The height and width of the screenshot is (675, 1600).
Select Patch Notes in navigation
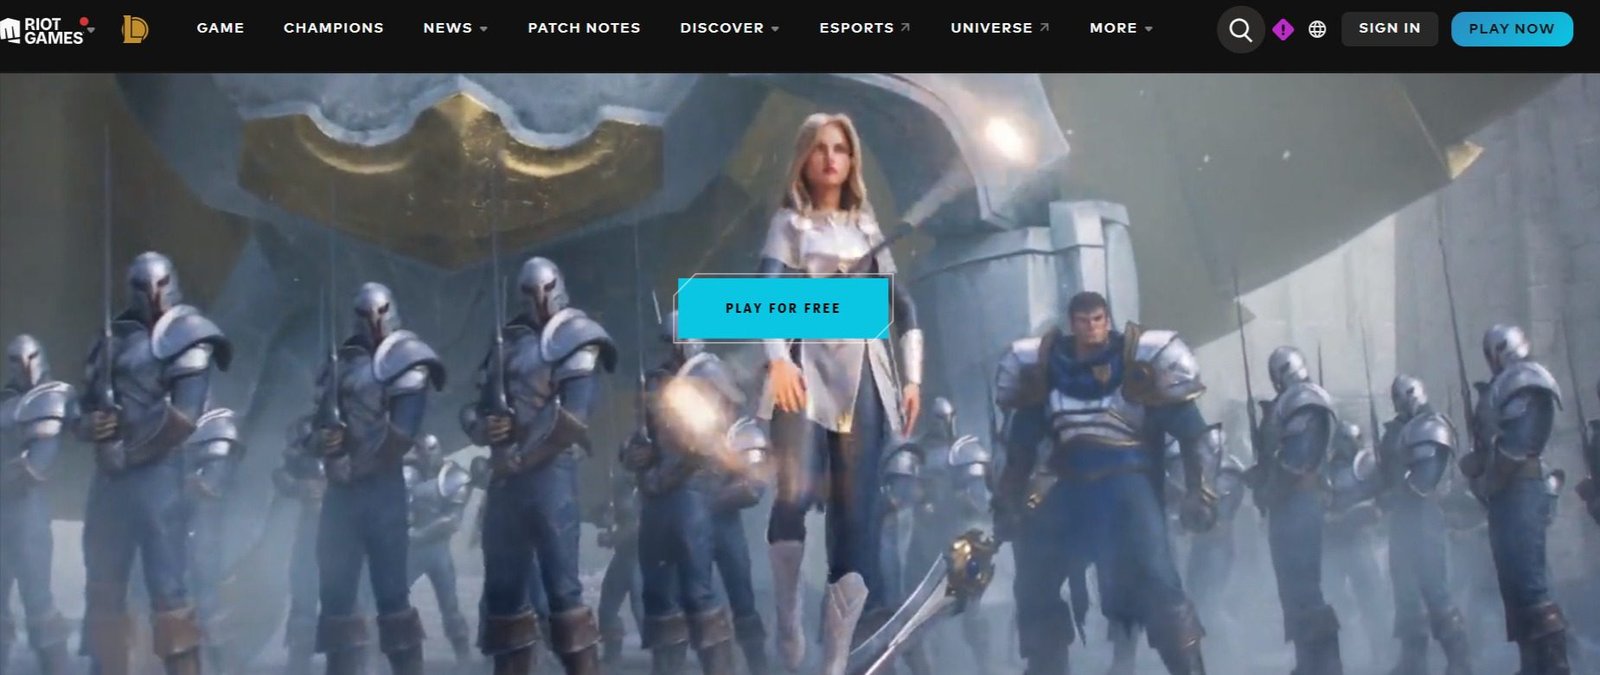(584, 28)
